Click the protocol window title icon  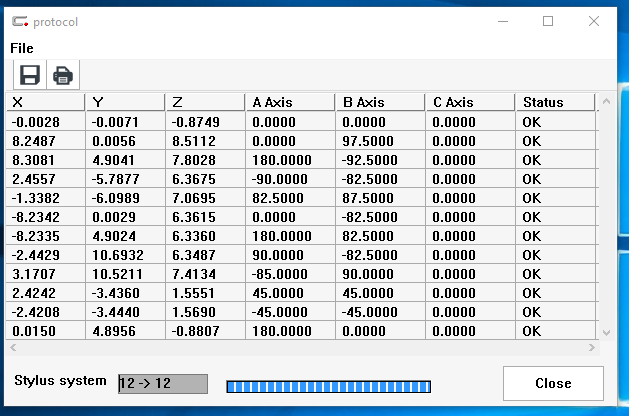click(x=20, y=21)
